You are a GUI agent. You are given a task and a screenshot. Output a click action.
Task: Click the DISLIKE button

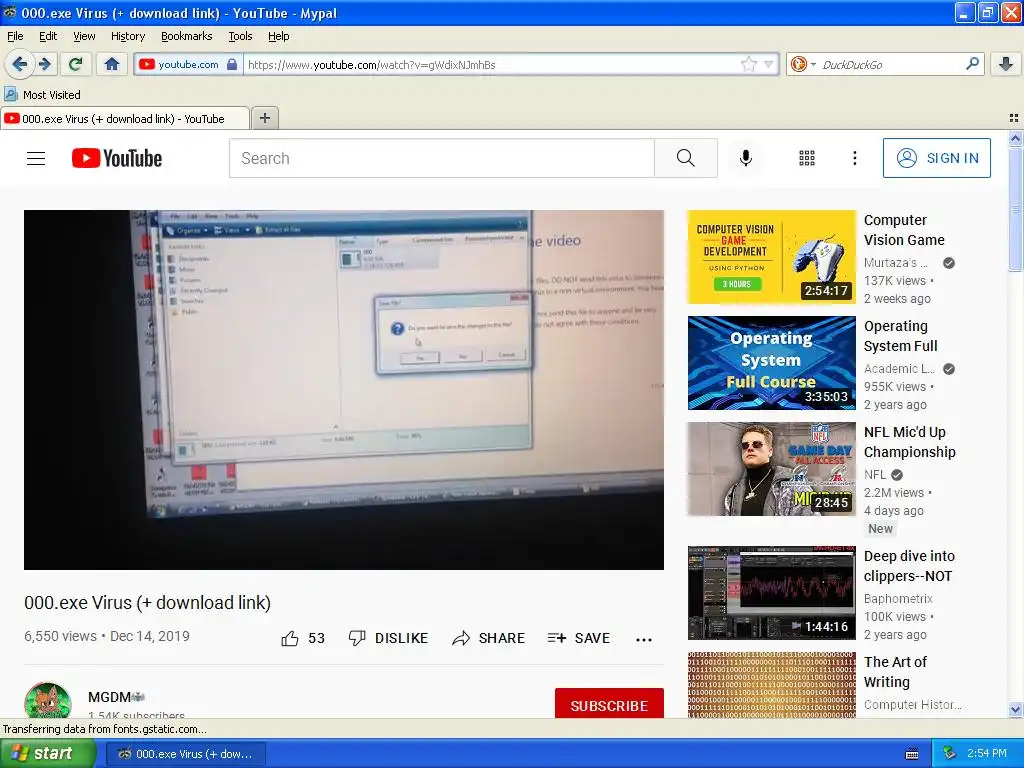389,638
